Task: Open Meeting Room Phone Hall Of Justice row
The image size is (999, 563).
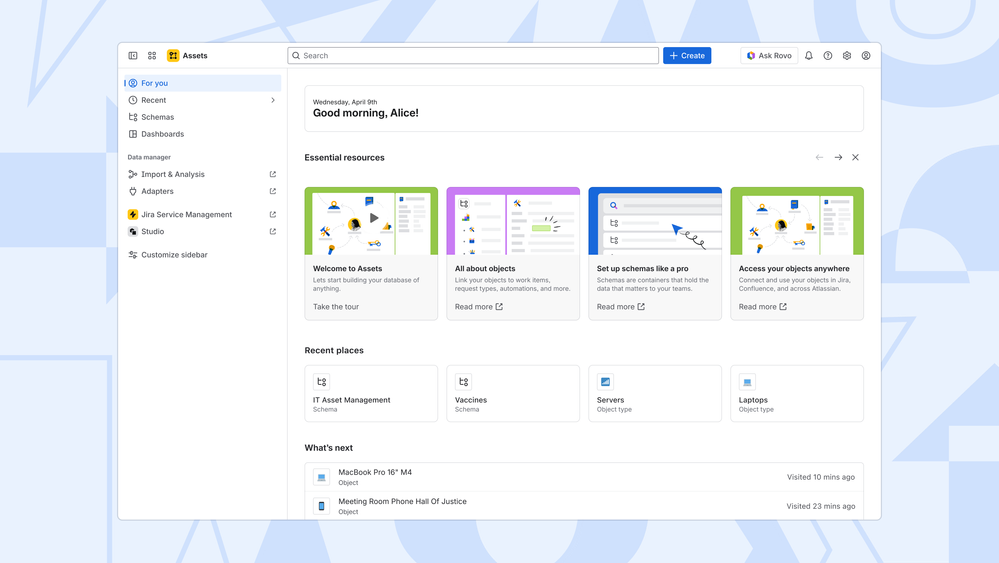Action: coord(584,506)
